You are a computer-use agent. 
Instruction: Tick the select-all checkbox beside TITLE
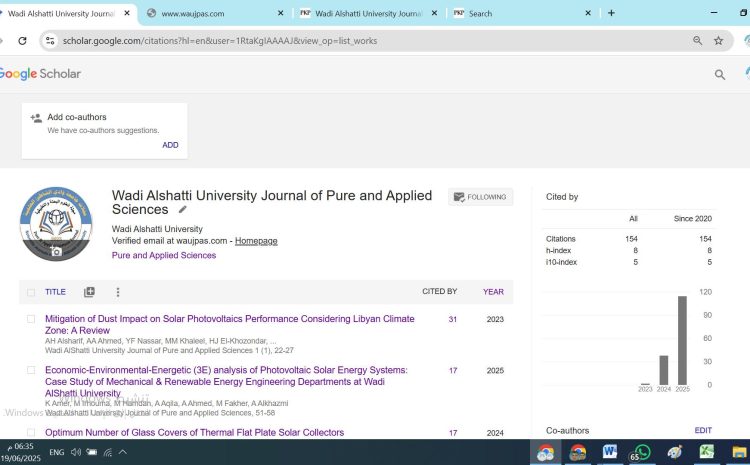pyautogui.click(x=31, y=292)
